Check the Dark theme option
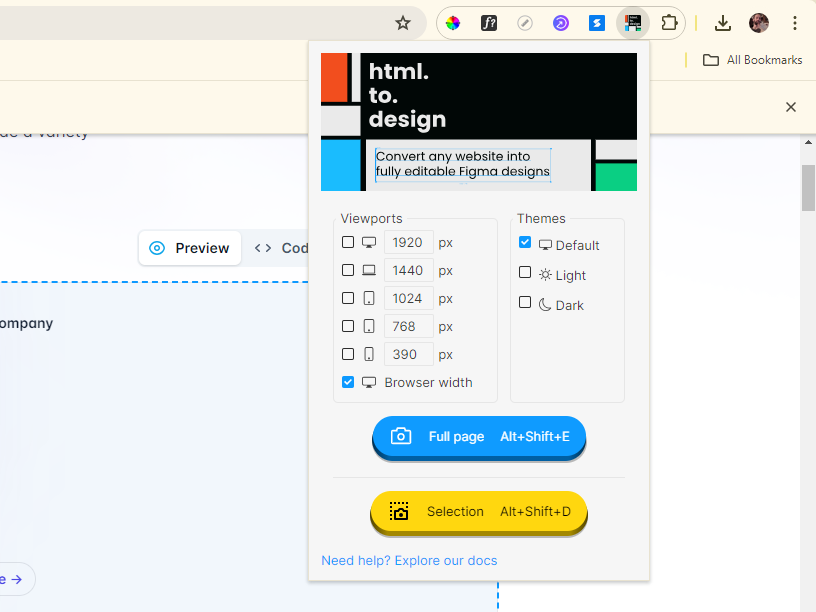Image resolution: width=816 pixels, height=612 pixels. pyautogui.click(x=525, y=300)
